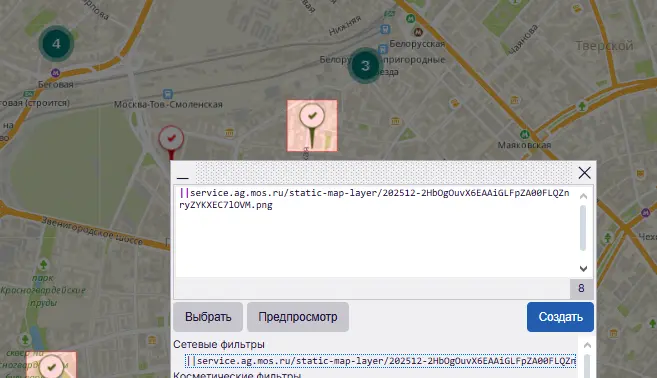Click up arrow of filter text scrollbar
The image size is (657, 378).
point(583,196)
